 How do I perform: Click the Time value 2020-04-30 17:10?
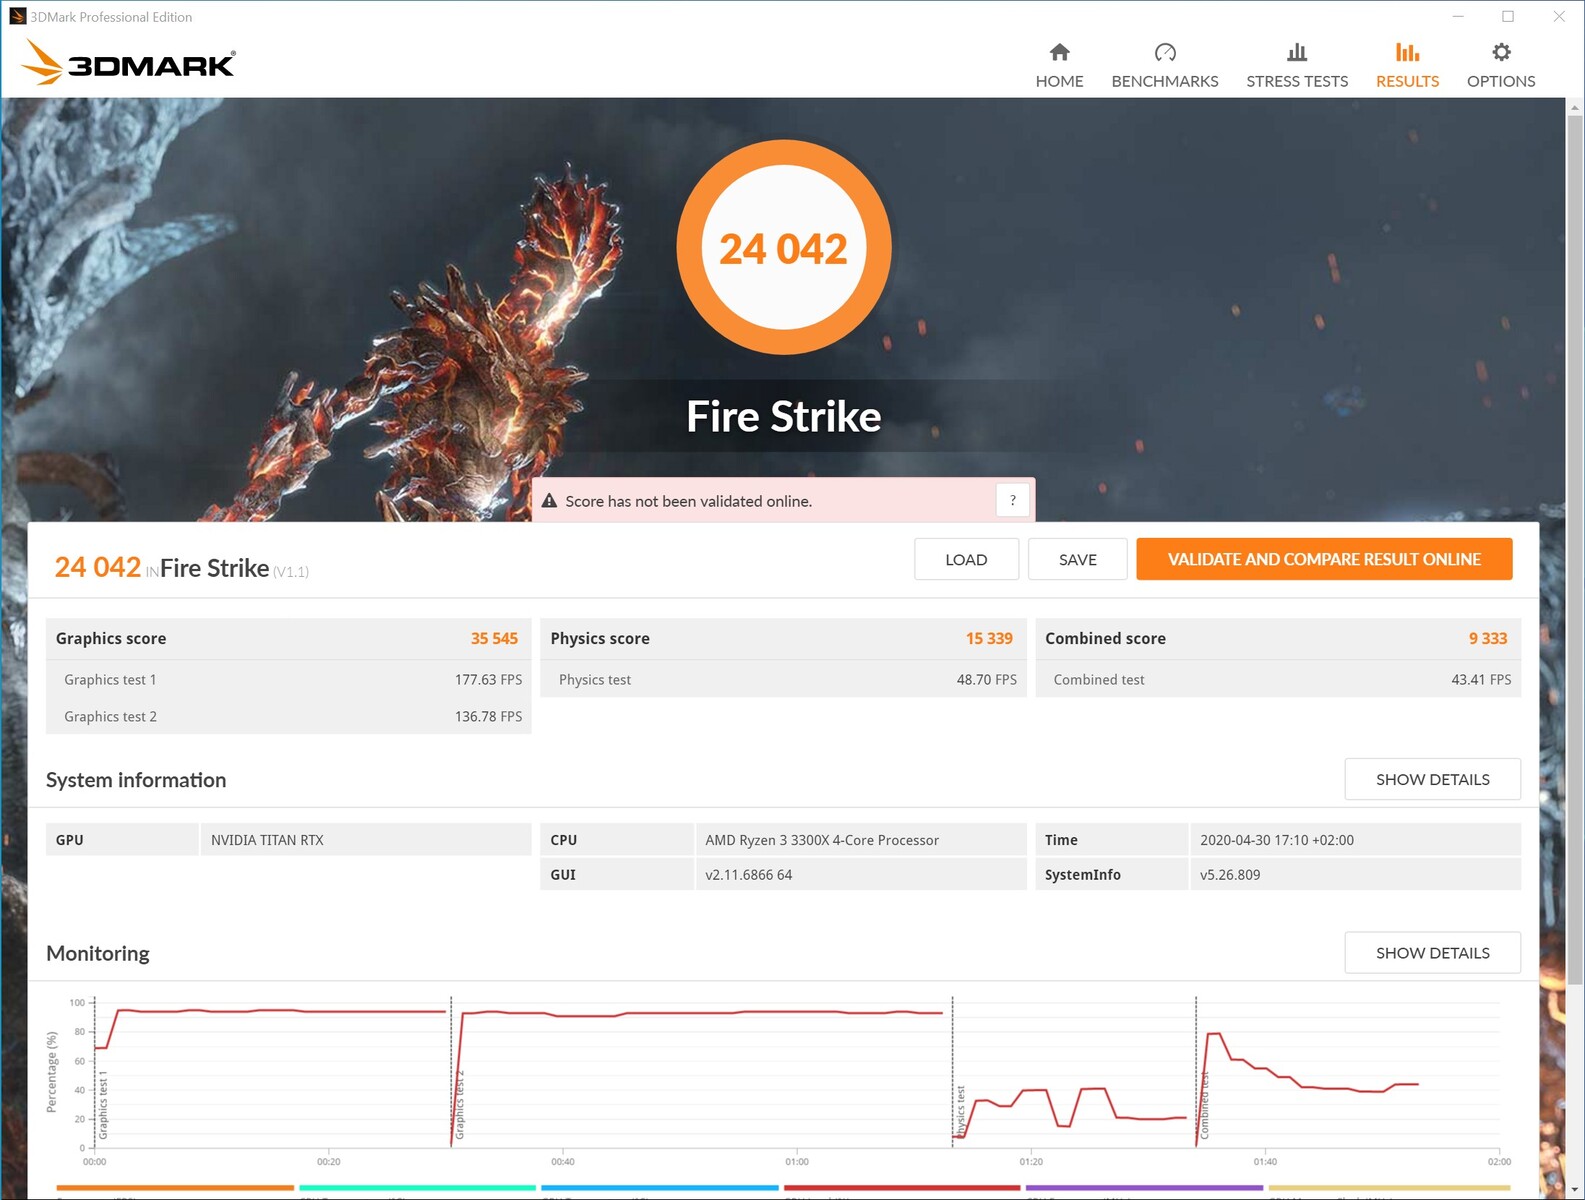coord(1276,840)
